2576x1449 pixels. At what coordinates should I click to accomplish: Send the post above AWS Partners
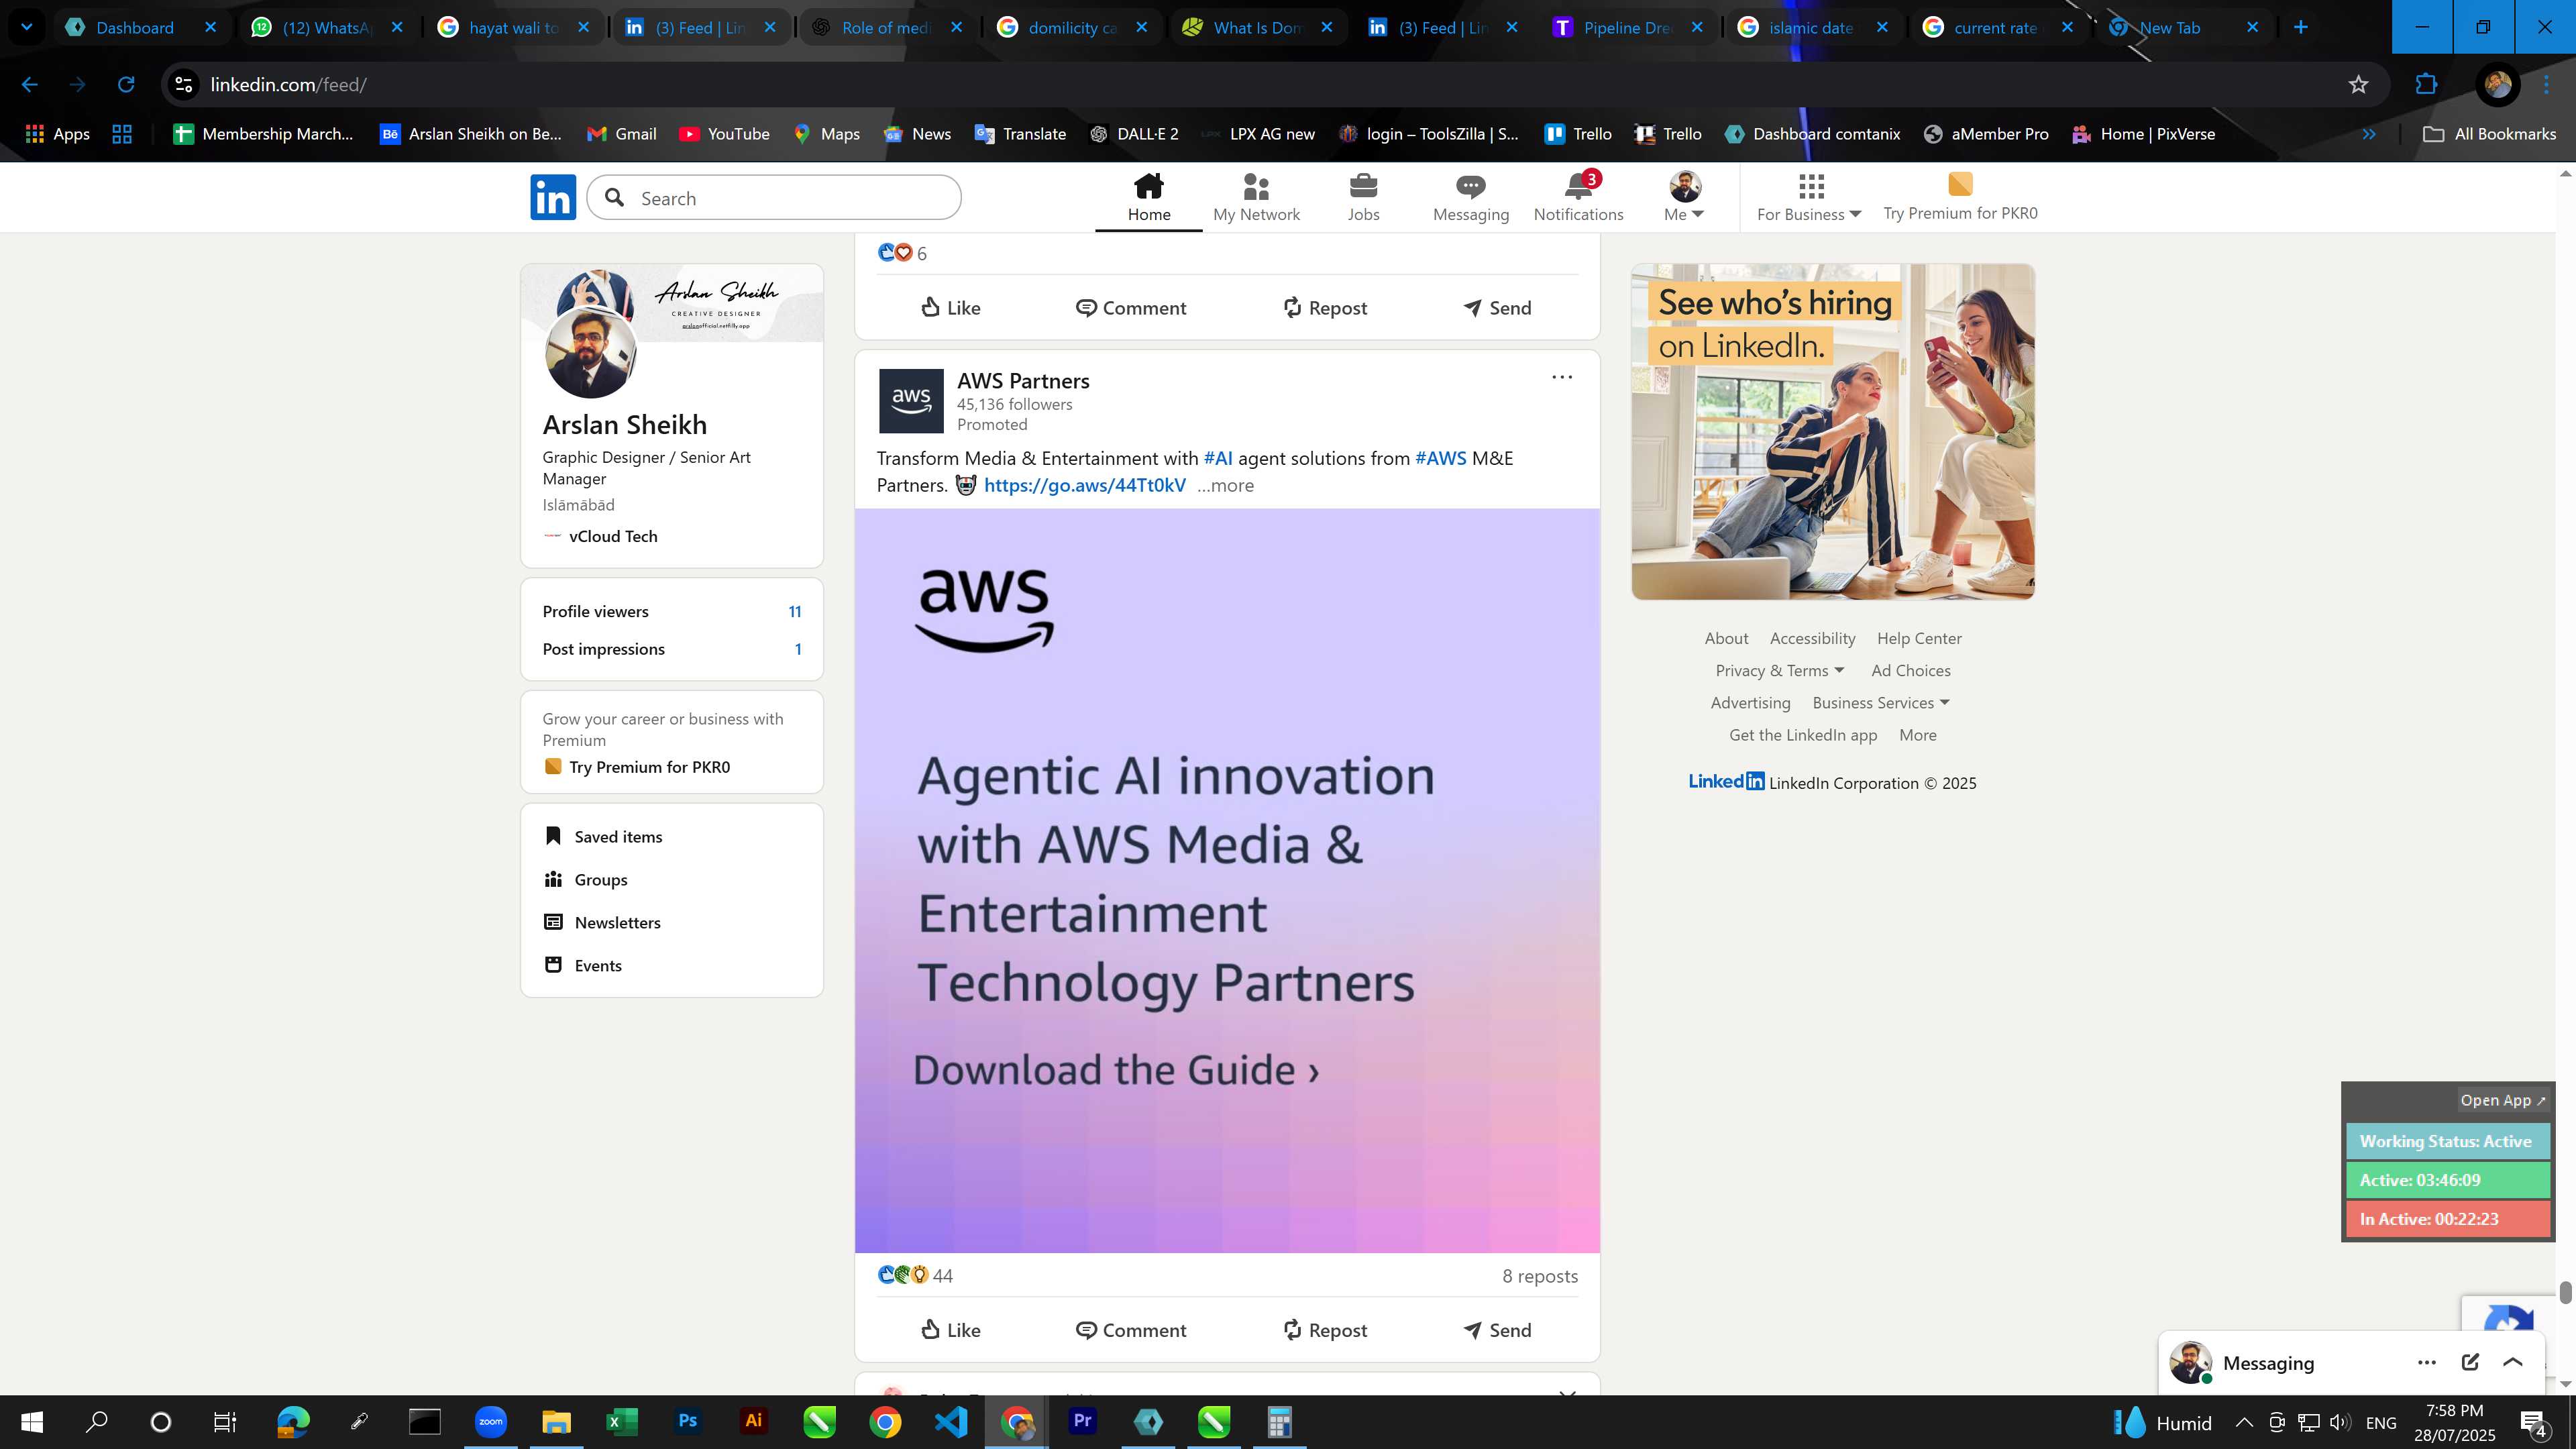point(1497,308)
